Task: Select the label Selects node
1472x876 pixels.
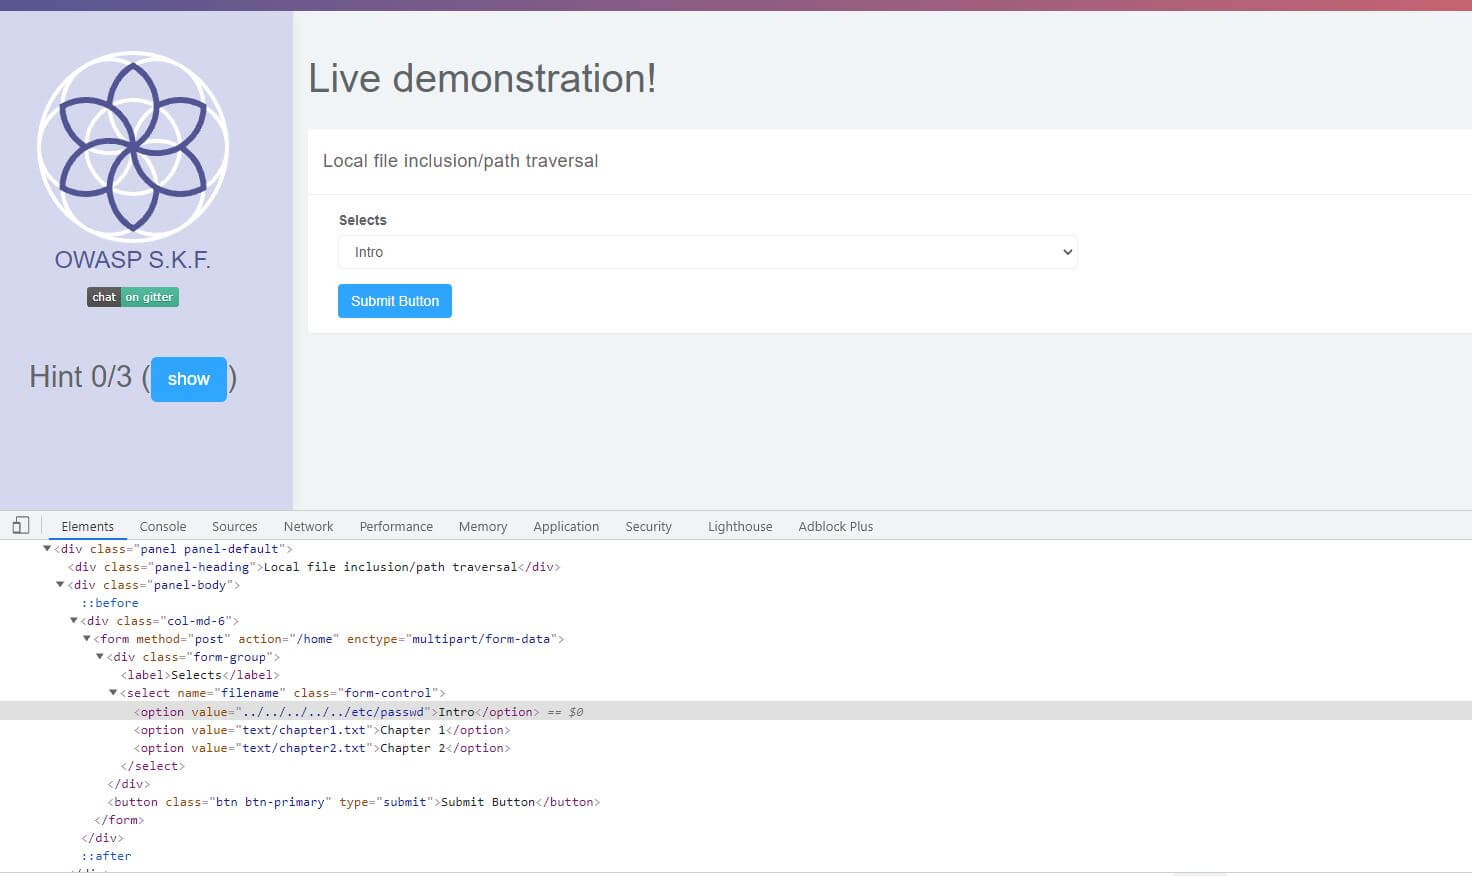Action: [x=200, y=675]
